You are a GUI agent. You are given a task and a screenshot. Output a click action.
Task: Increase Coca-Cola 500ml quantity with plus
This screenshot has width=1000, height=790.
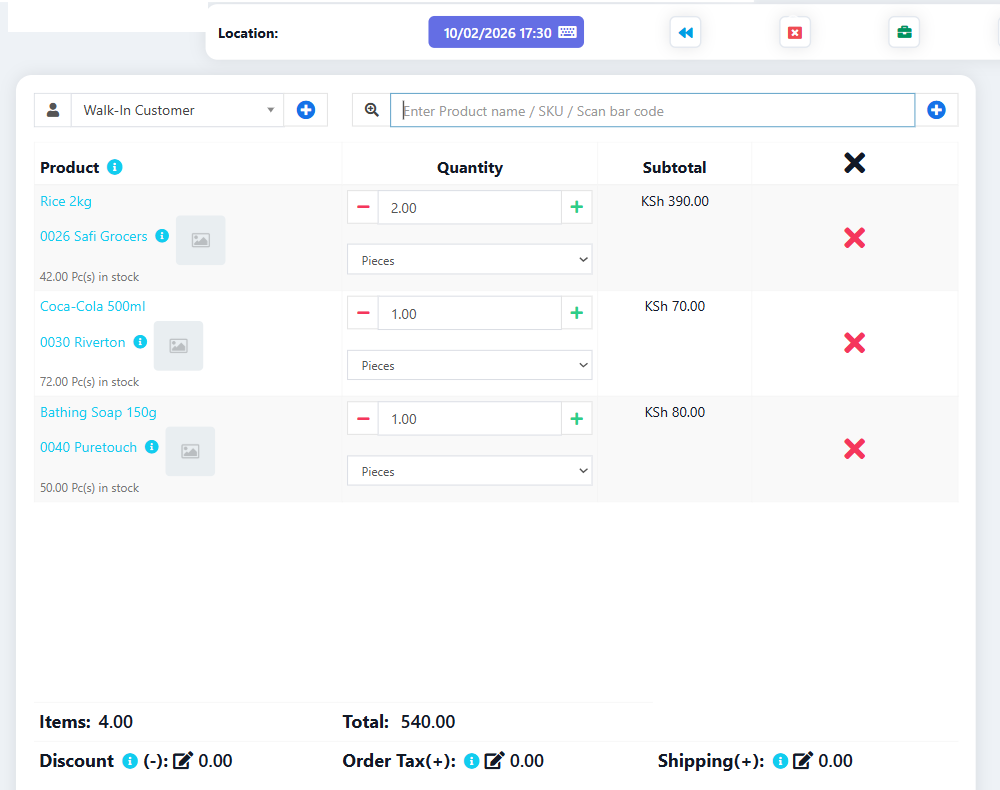[x=577, y=313]
